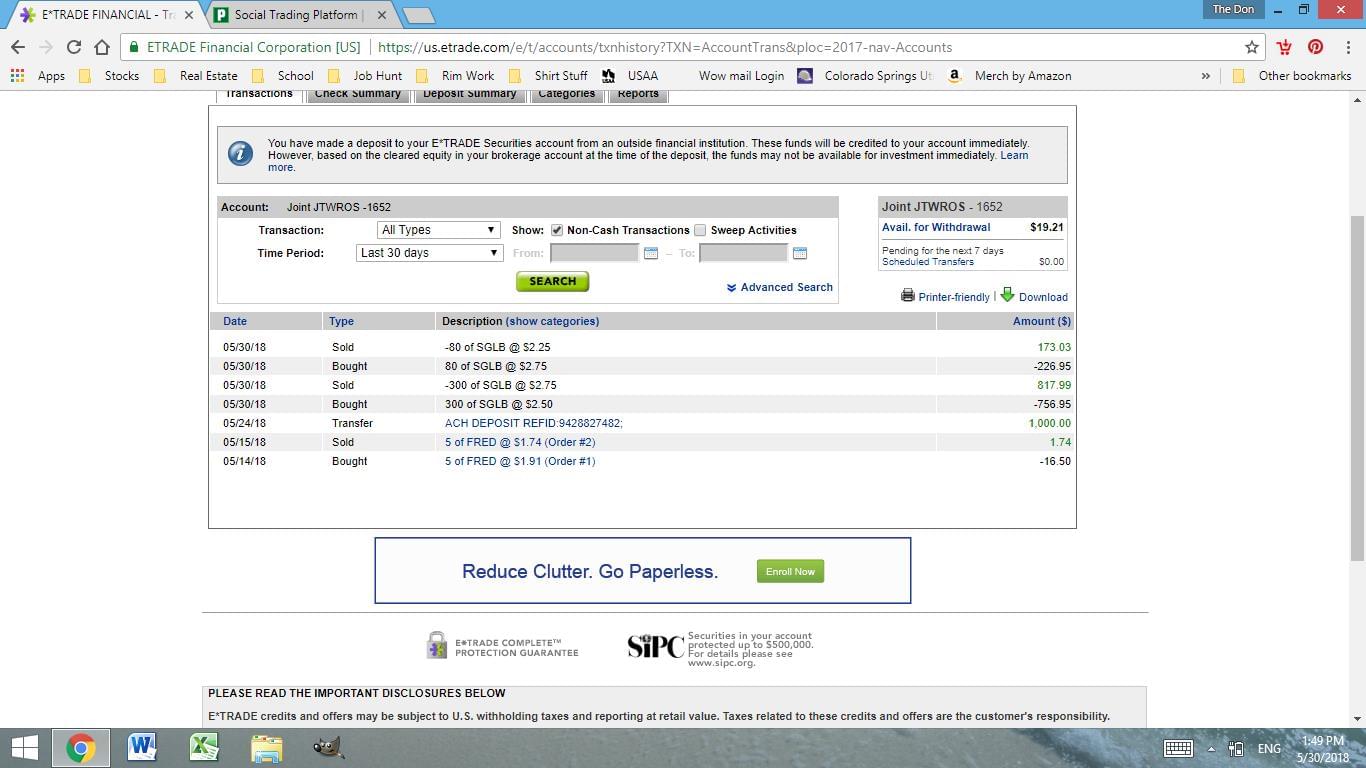
Task: Open Microsoft Word from the taskbar
Action: click(142, 748)
